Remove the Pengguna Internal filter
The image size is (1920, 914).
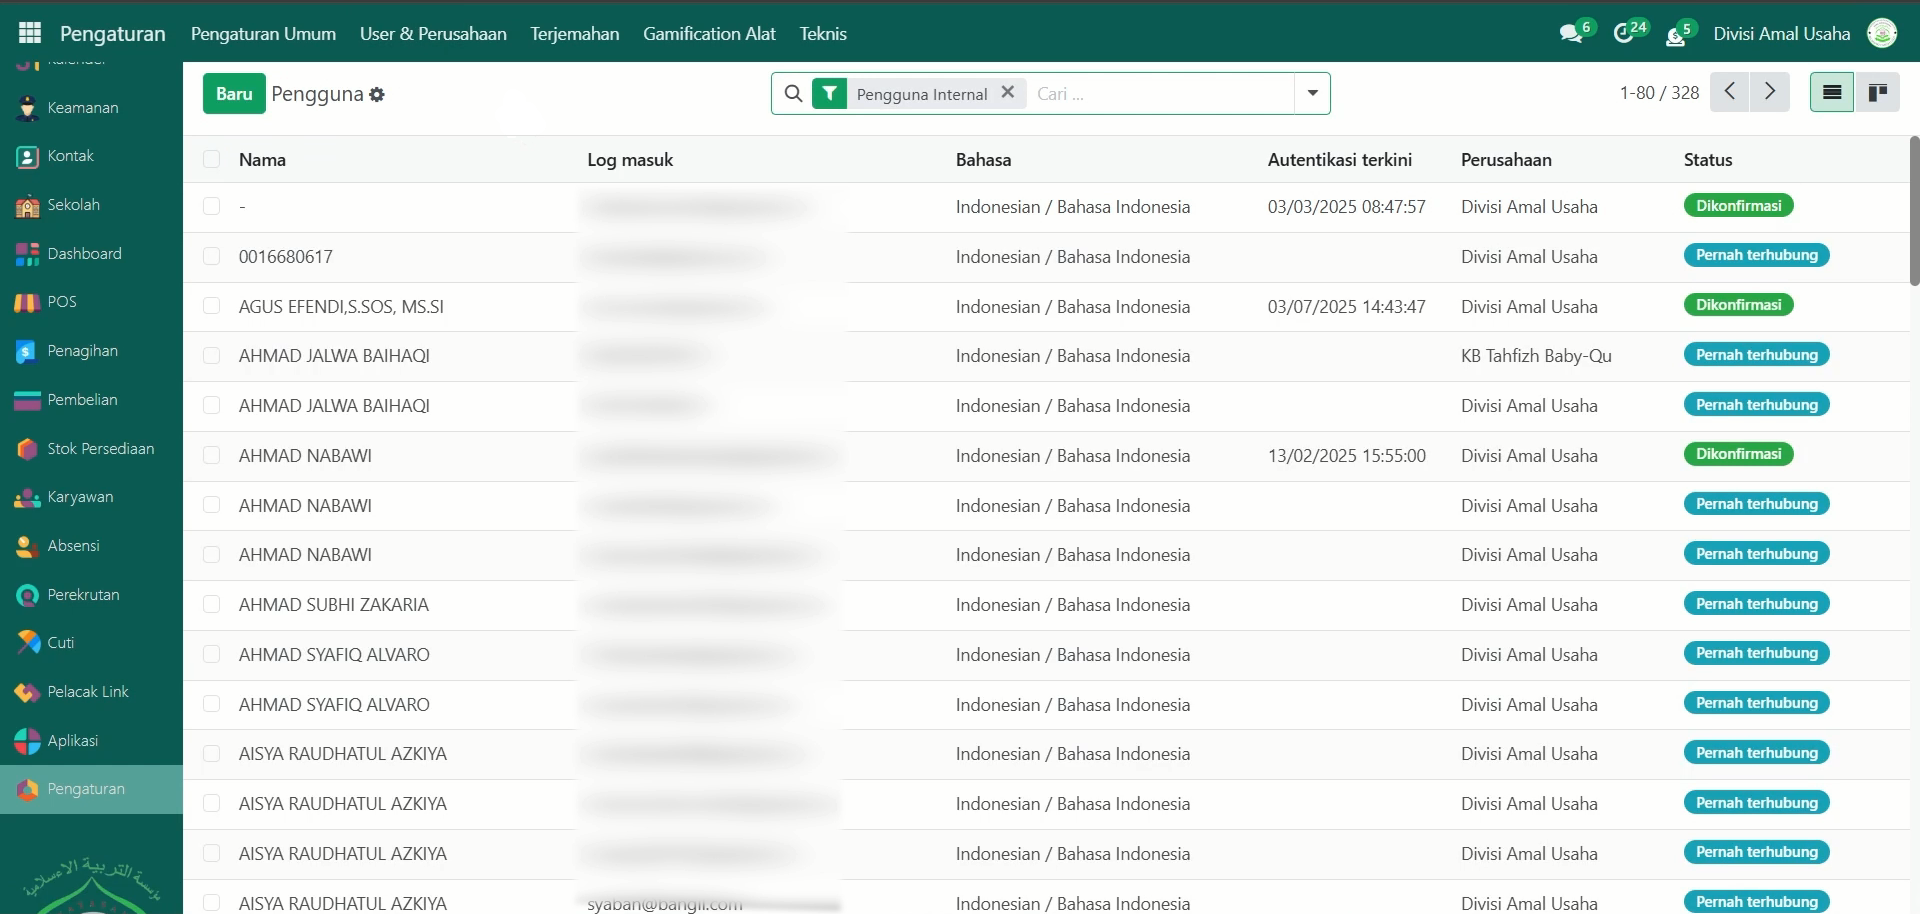click(x=1008, y=92)
